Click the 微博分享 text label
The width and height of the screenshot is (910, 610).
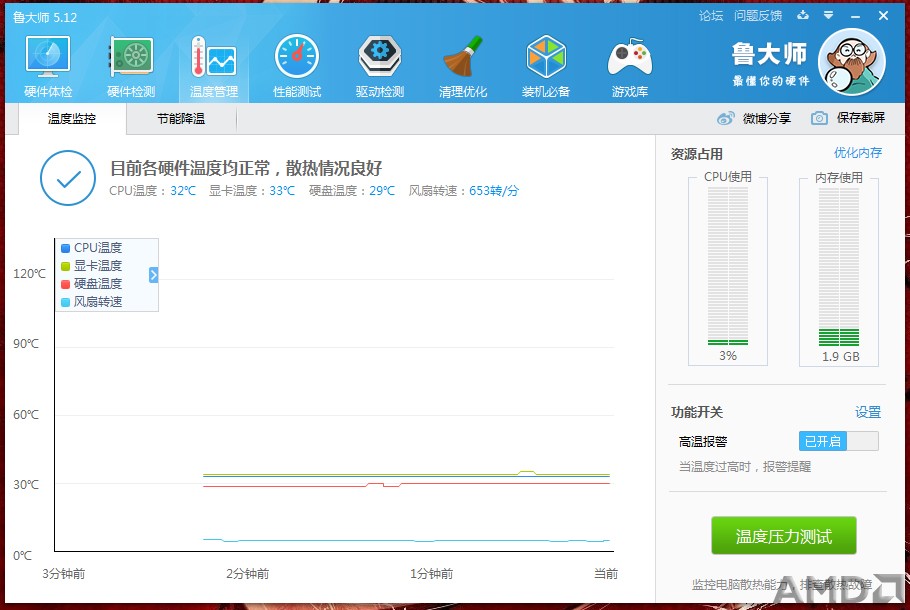point(767,118)
